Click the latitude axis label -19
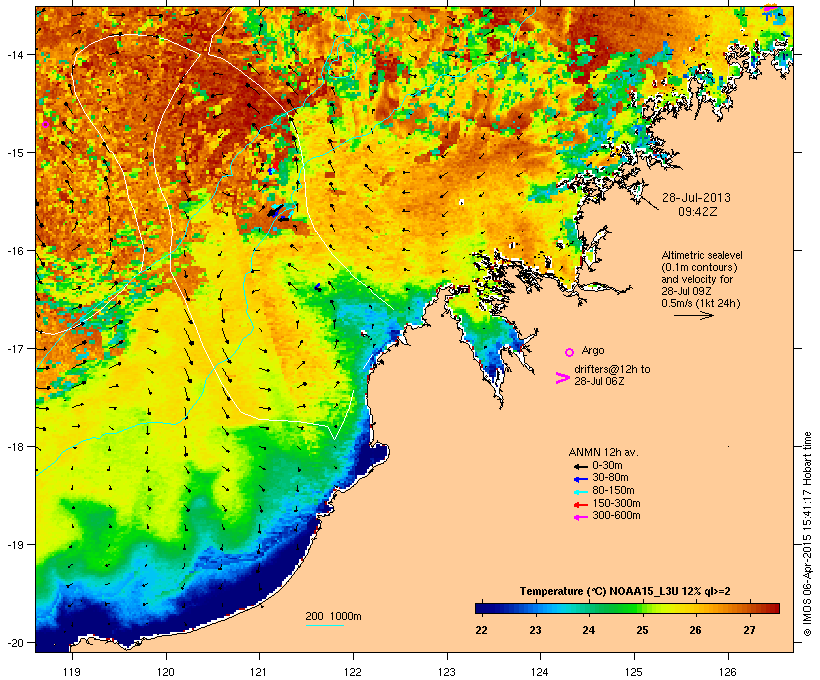The width and height of the screenshot is (820, 680). [14, 545]
